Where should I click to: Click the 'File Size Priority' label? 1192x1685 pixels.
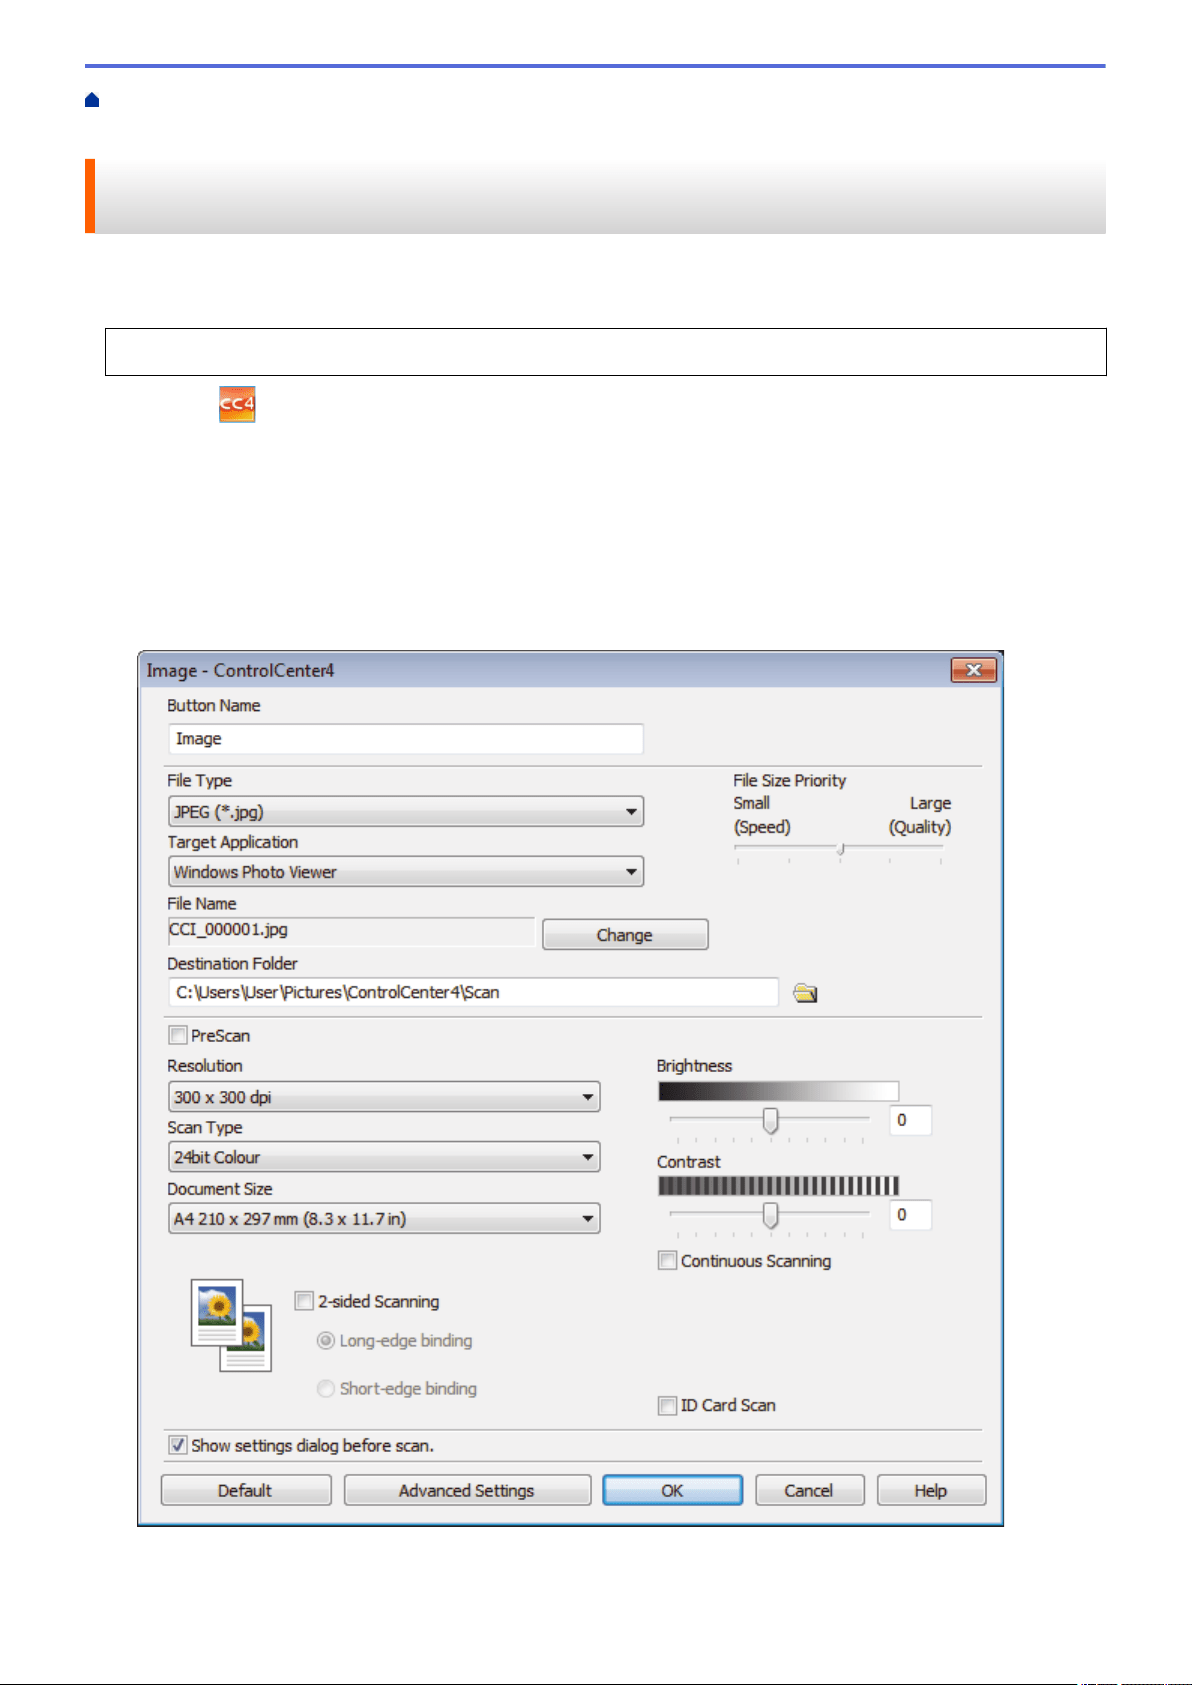(x=789, y=780)
